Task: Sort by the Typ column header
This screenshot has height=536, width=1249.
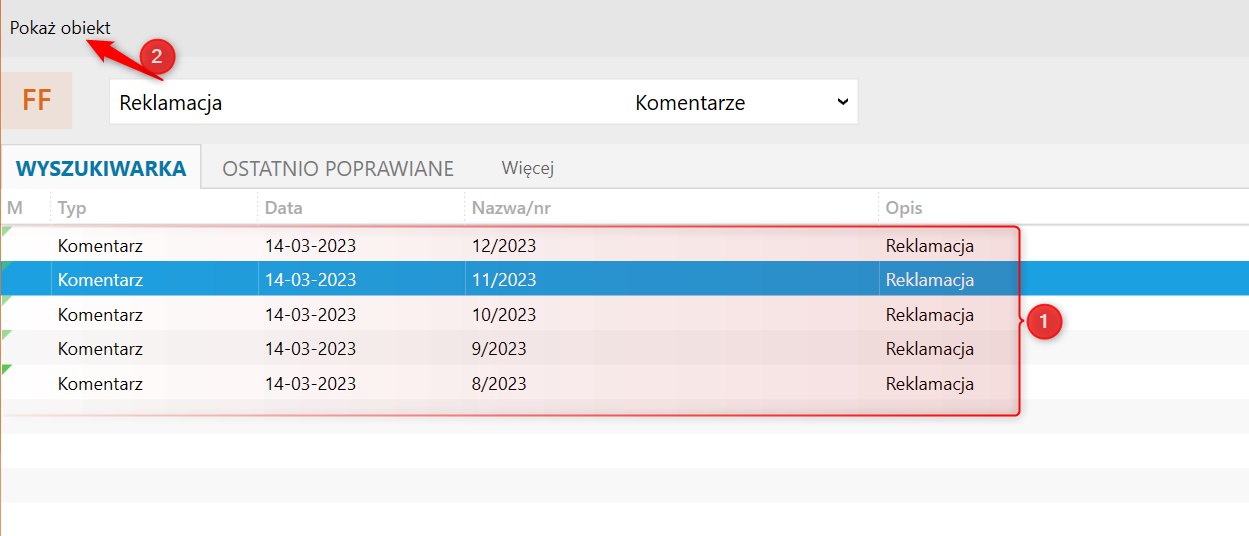Action: 73,208
